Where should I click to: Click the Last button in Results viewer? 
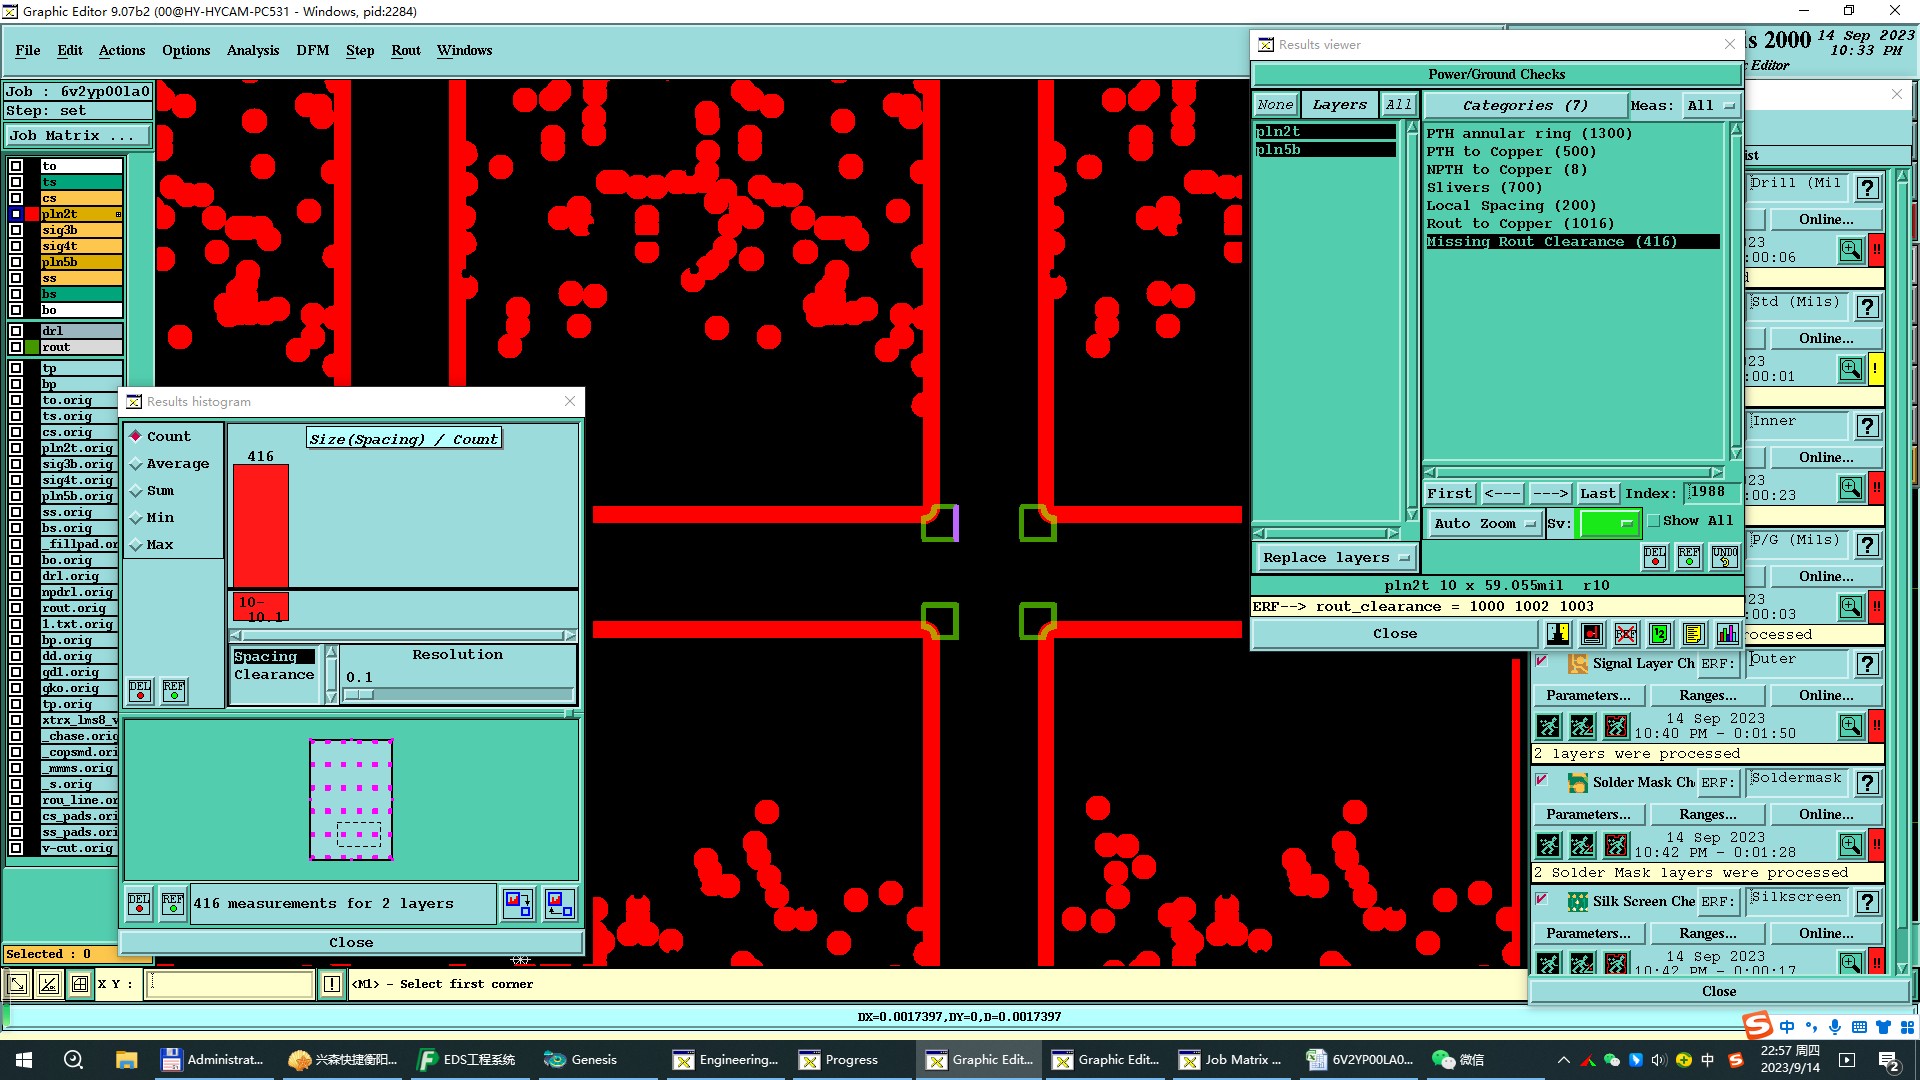point(1597,493)
